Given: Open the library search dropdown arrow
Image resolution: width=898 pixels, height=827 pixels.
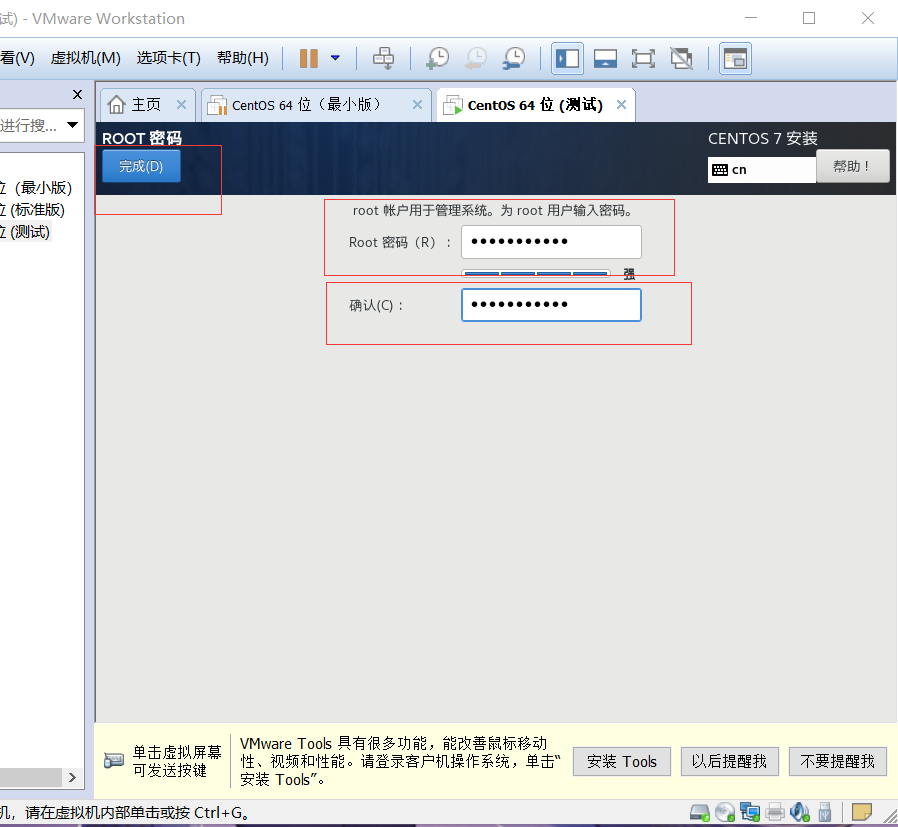Looking at the screenshot, I should coord(72,125).
